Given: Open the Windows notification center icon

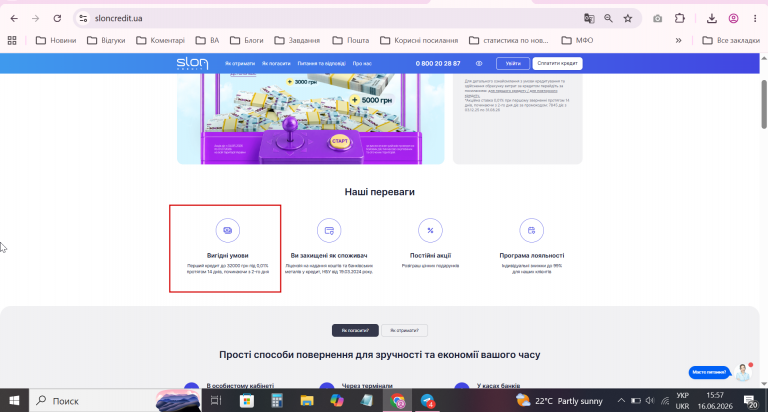Looking at the screenshot, I should [749, 401].
